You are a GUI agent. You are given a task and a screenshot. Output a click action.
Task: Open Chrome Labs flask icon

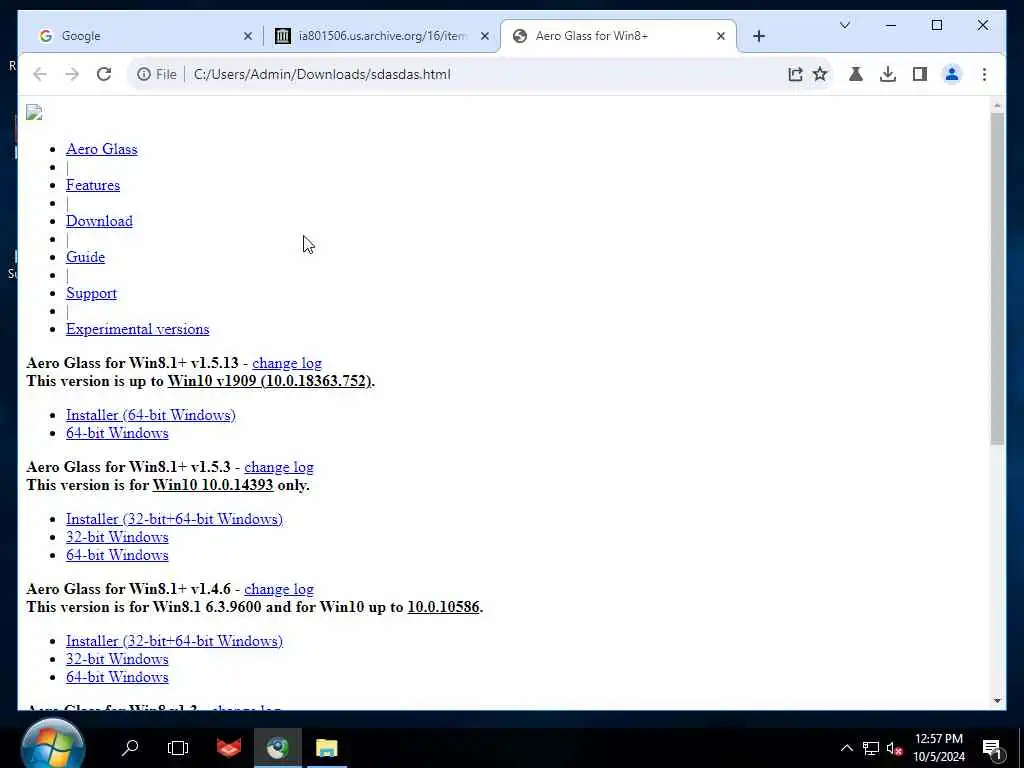coord(856,74)
